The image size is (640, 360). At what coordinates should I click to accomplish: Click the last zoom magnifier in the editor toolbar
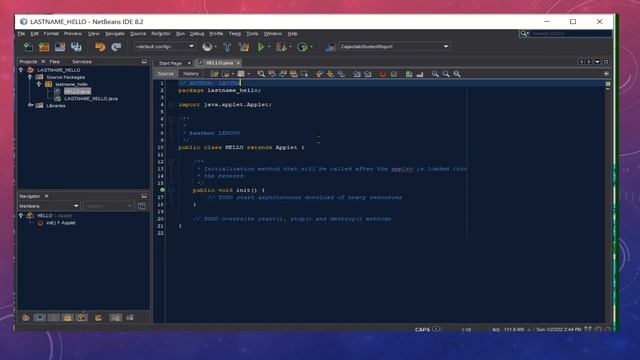point(457,74)
